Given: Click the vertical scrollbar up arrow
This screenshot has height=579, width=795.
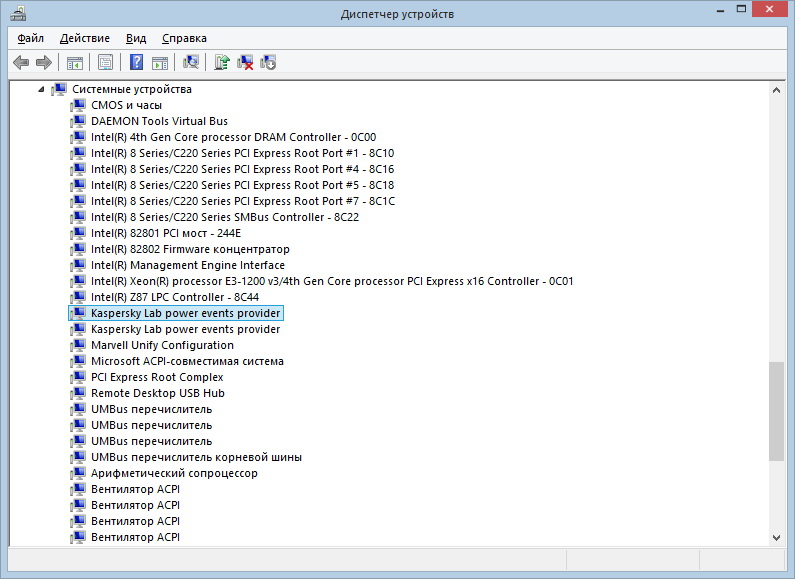Looking at the screenshot, I should (x=776, y=90).
